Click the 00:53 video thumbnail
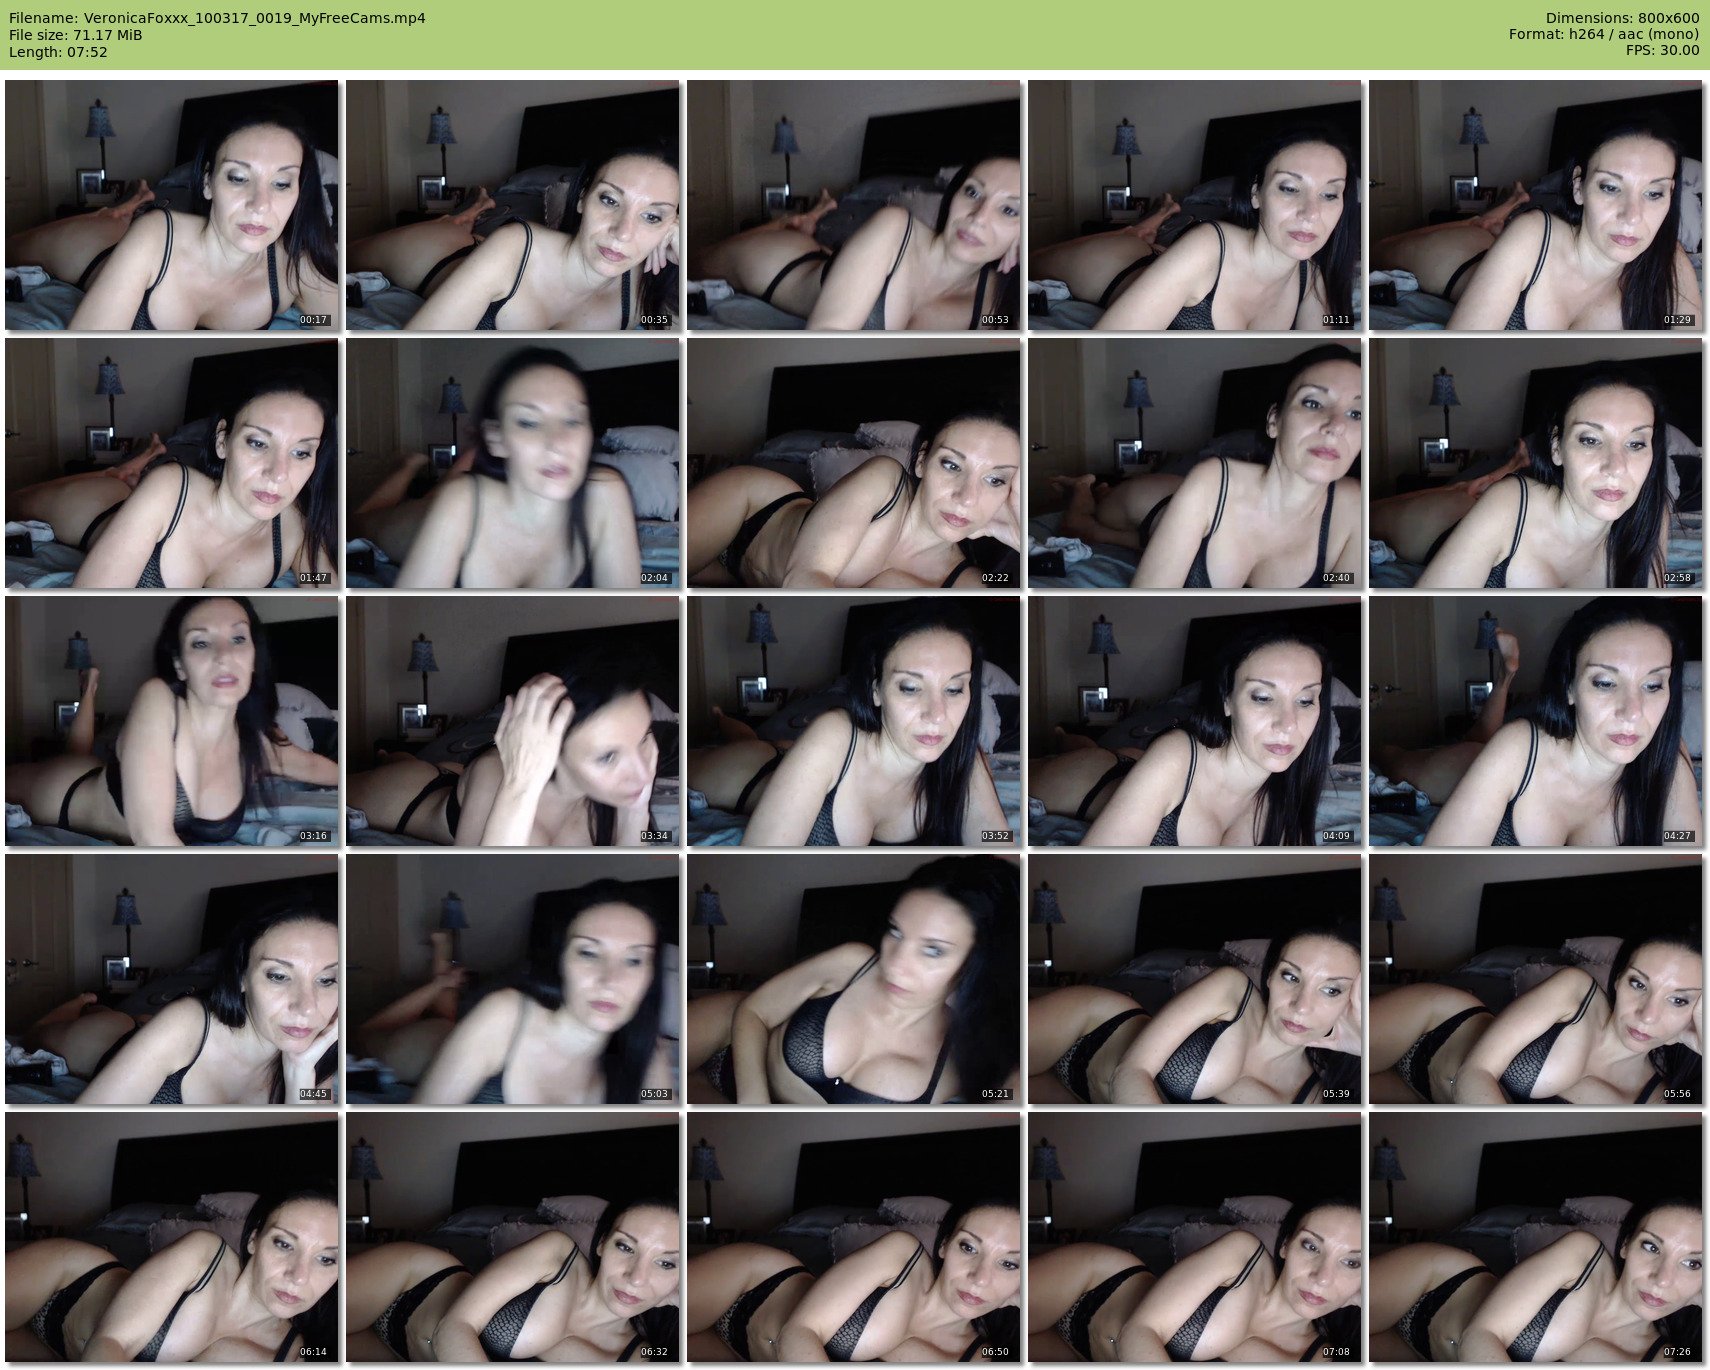1710x1370 pixels. (854, 205)
